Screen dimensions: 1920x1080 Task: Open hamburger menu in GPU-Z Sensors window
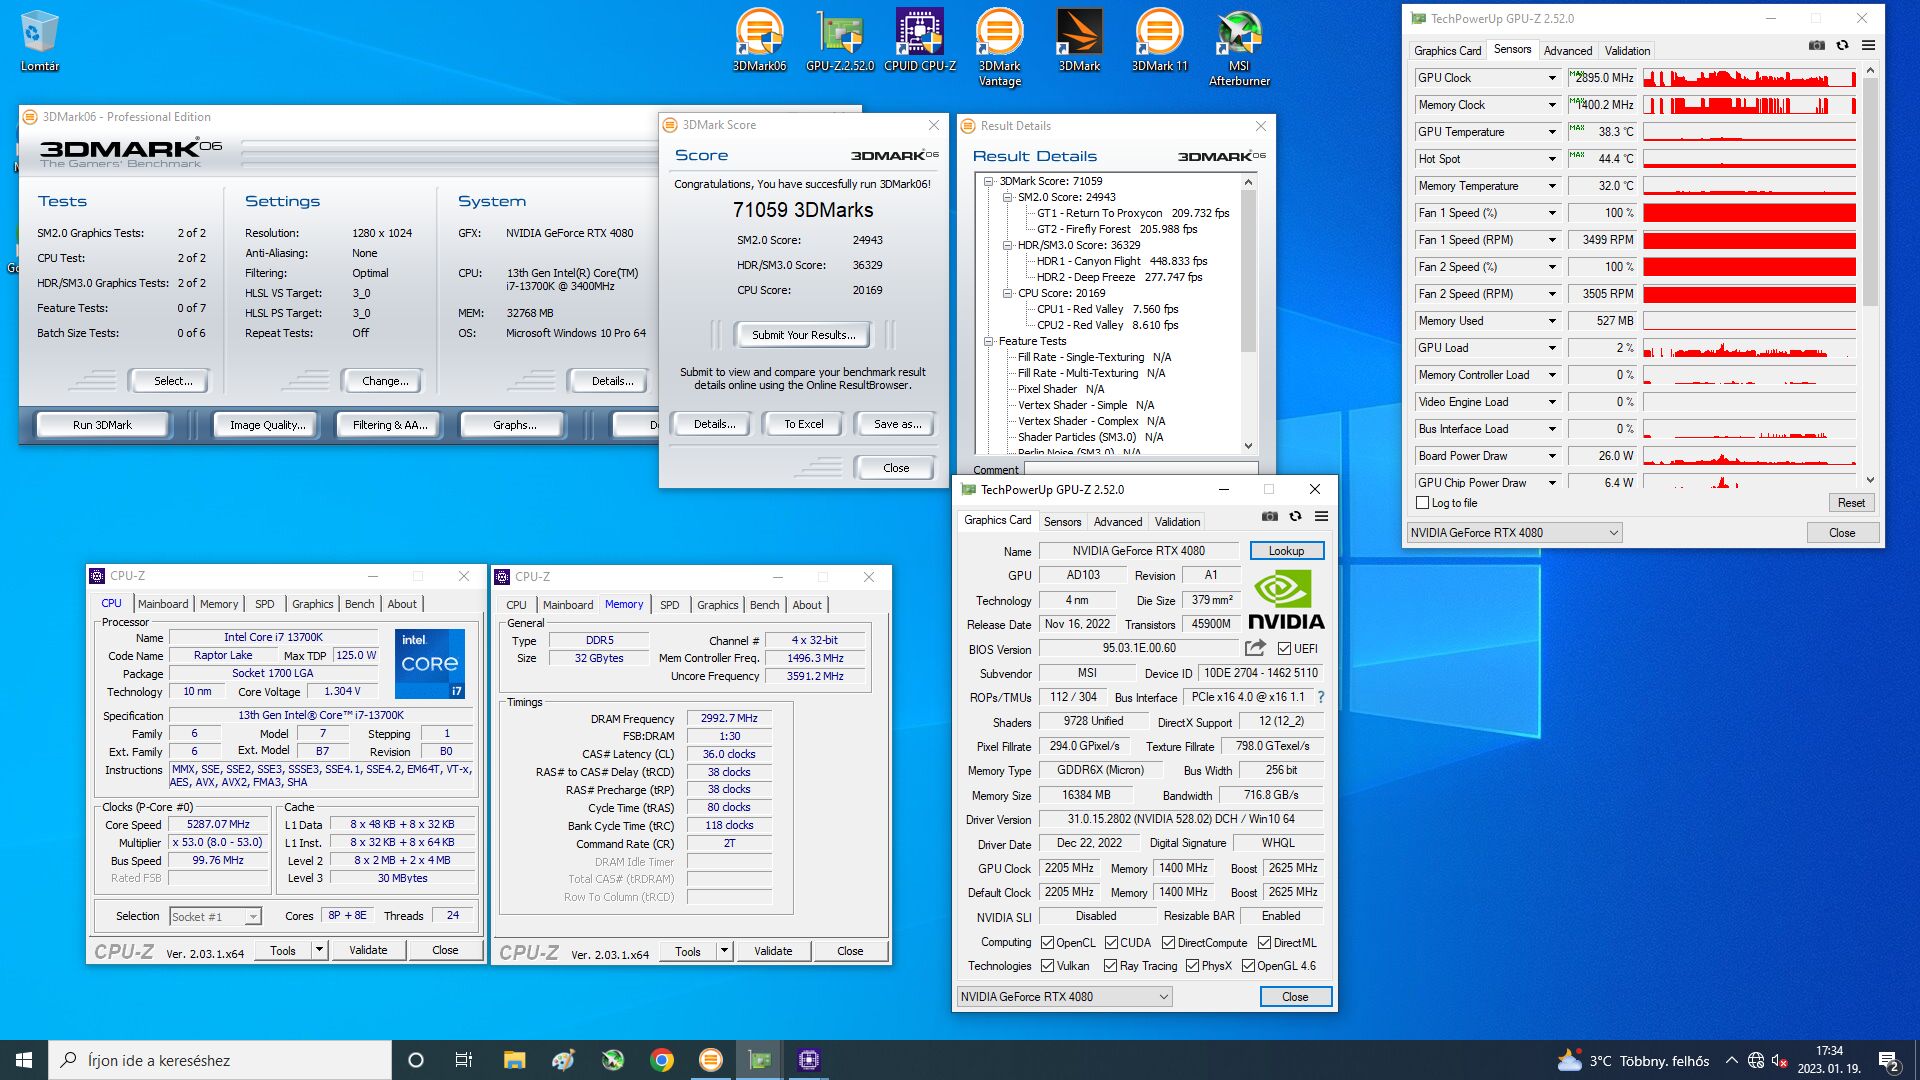[1868, 46]
